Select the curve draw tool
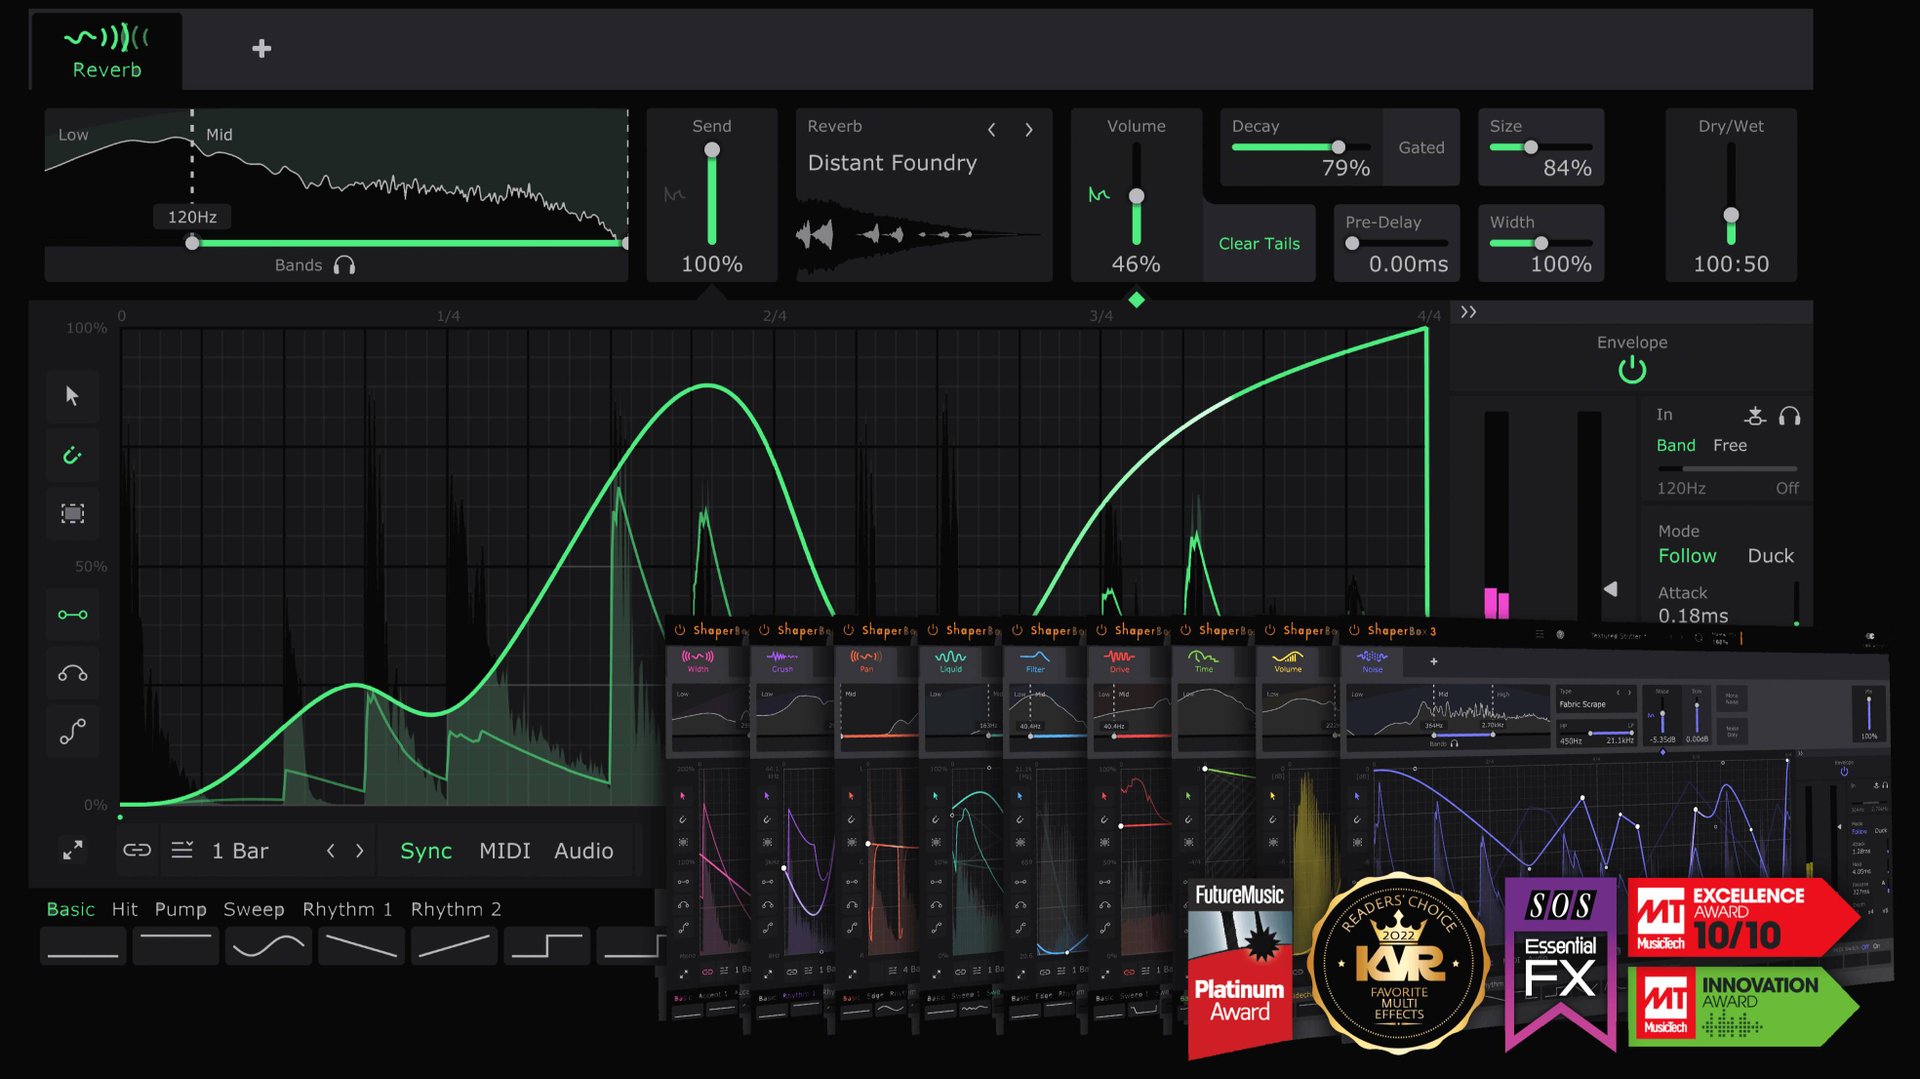Screen dimensions: 1920x1079 pyautogui.click(x=72, y=672)
